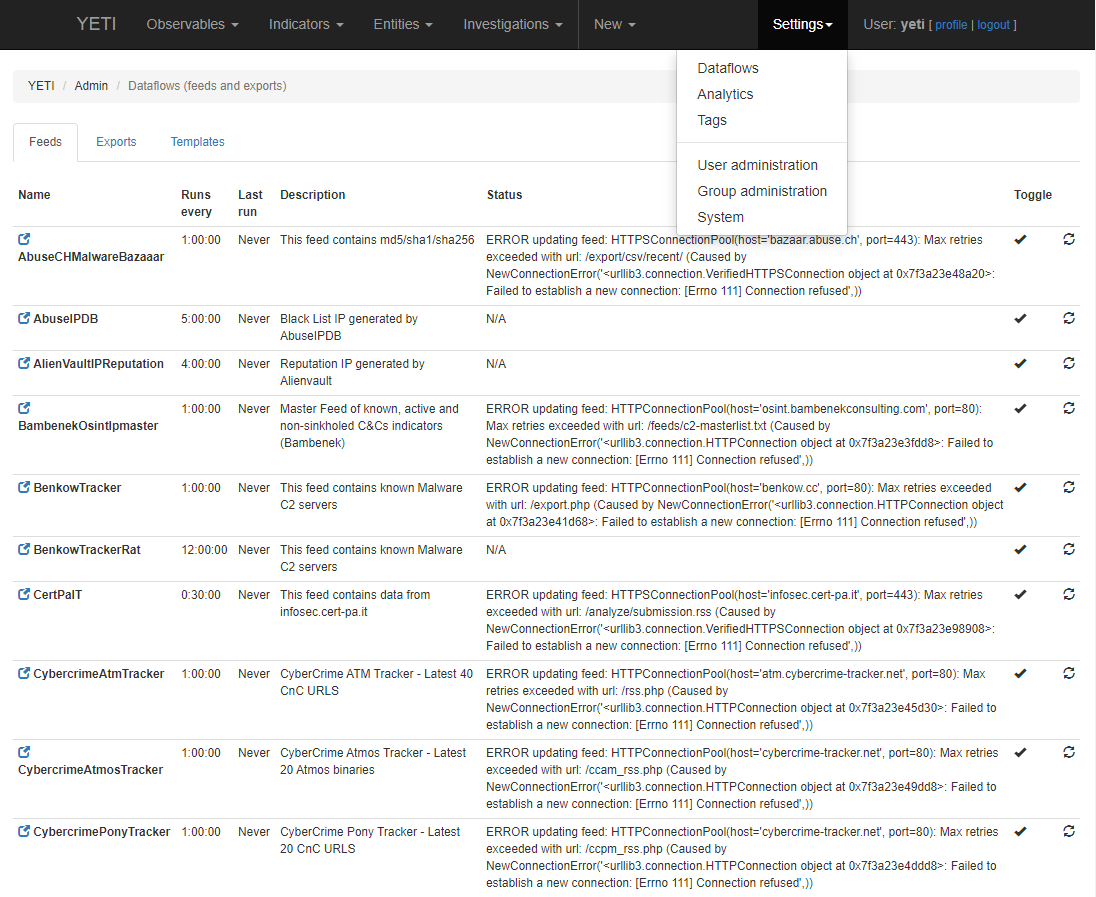This screenshot has height=897, width=1096.
Task: Open external link icon for AlienVaultIPReputation
Action: click(24, 363)
